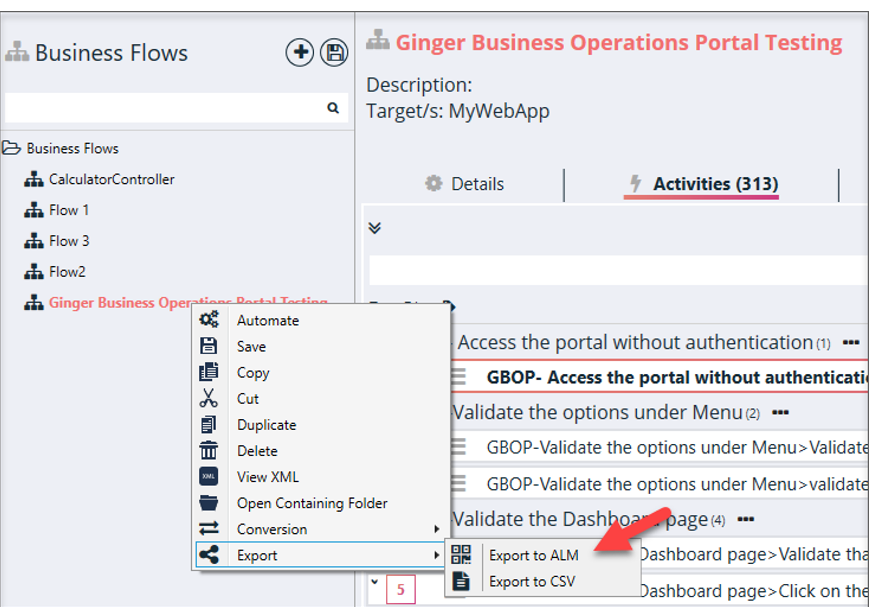Screen dimensions: 878x607
Task: Click the save all floppy disk icon
Action: coord(333,53)
